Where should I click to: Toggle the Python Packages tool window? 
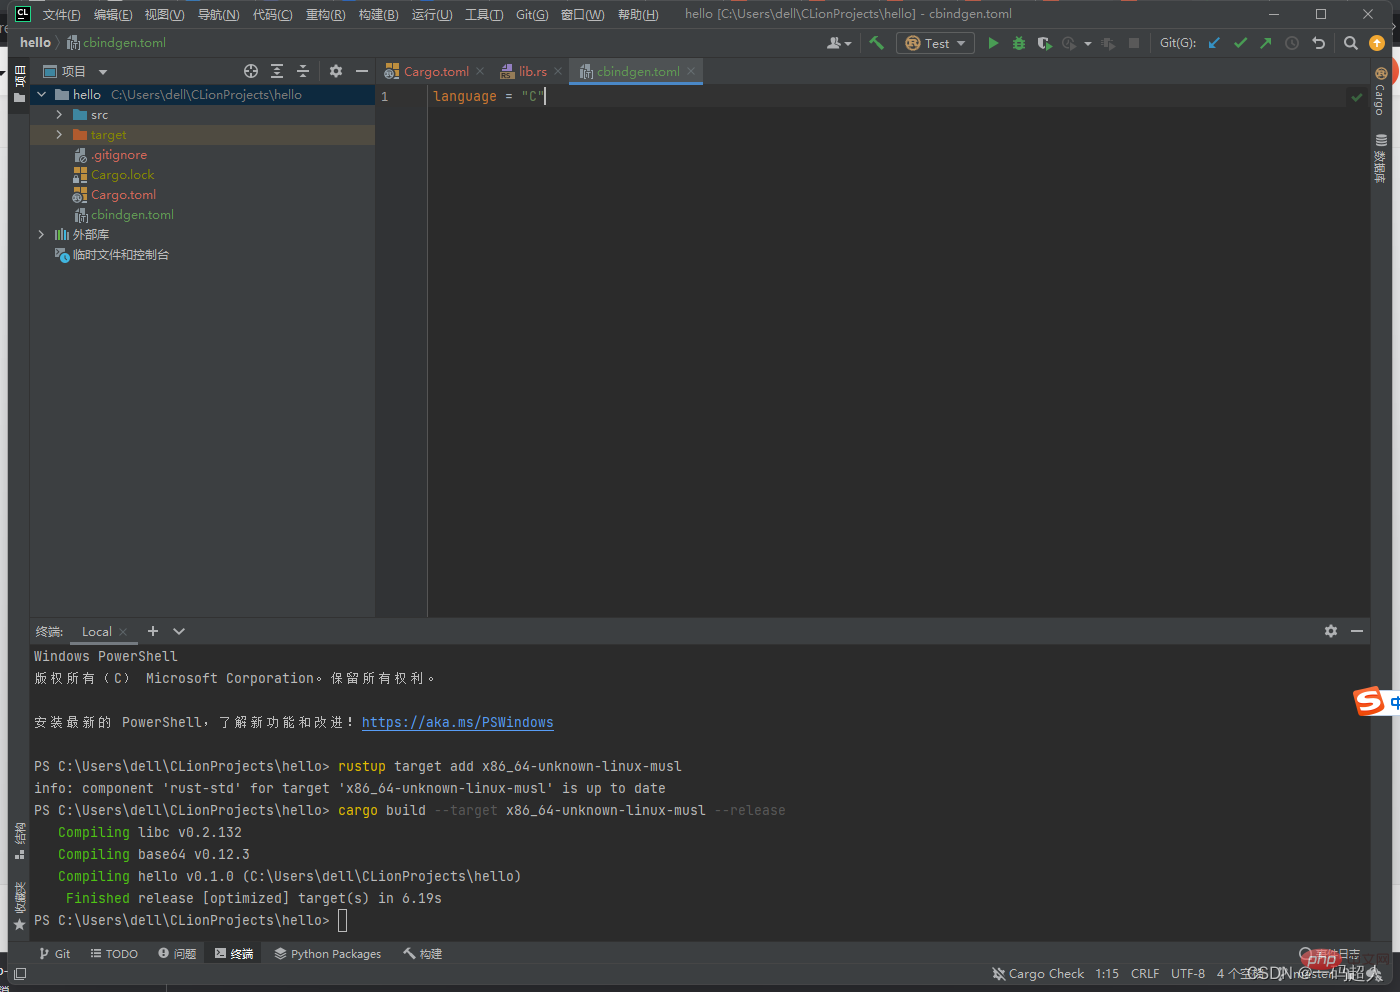(x=328, y=954)
